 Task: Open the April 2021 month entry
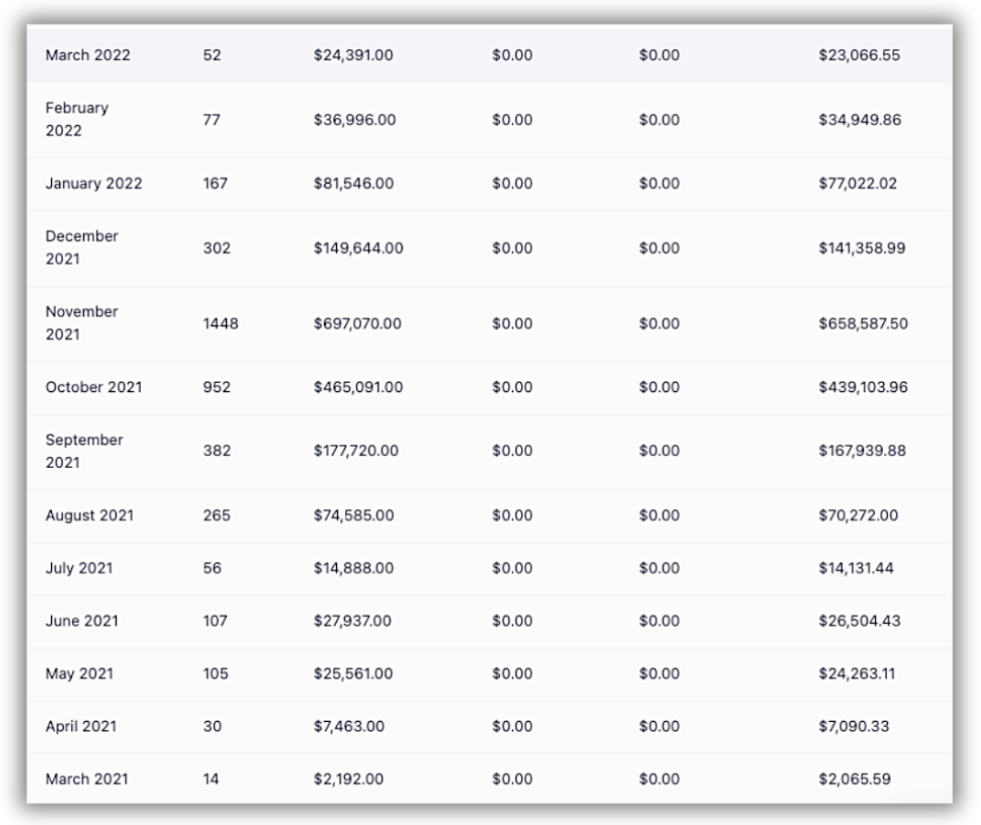[x=81, y=726]
